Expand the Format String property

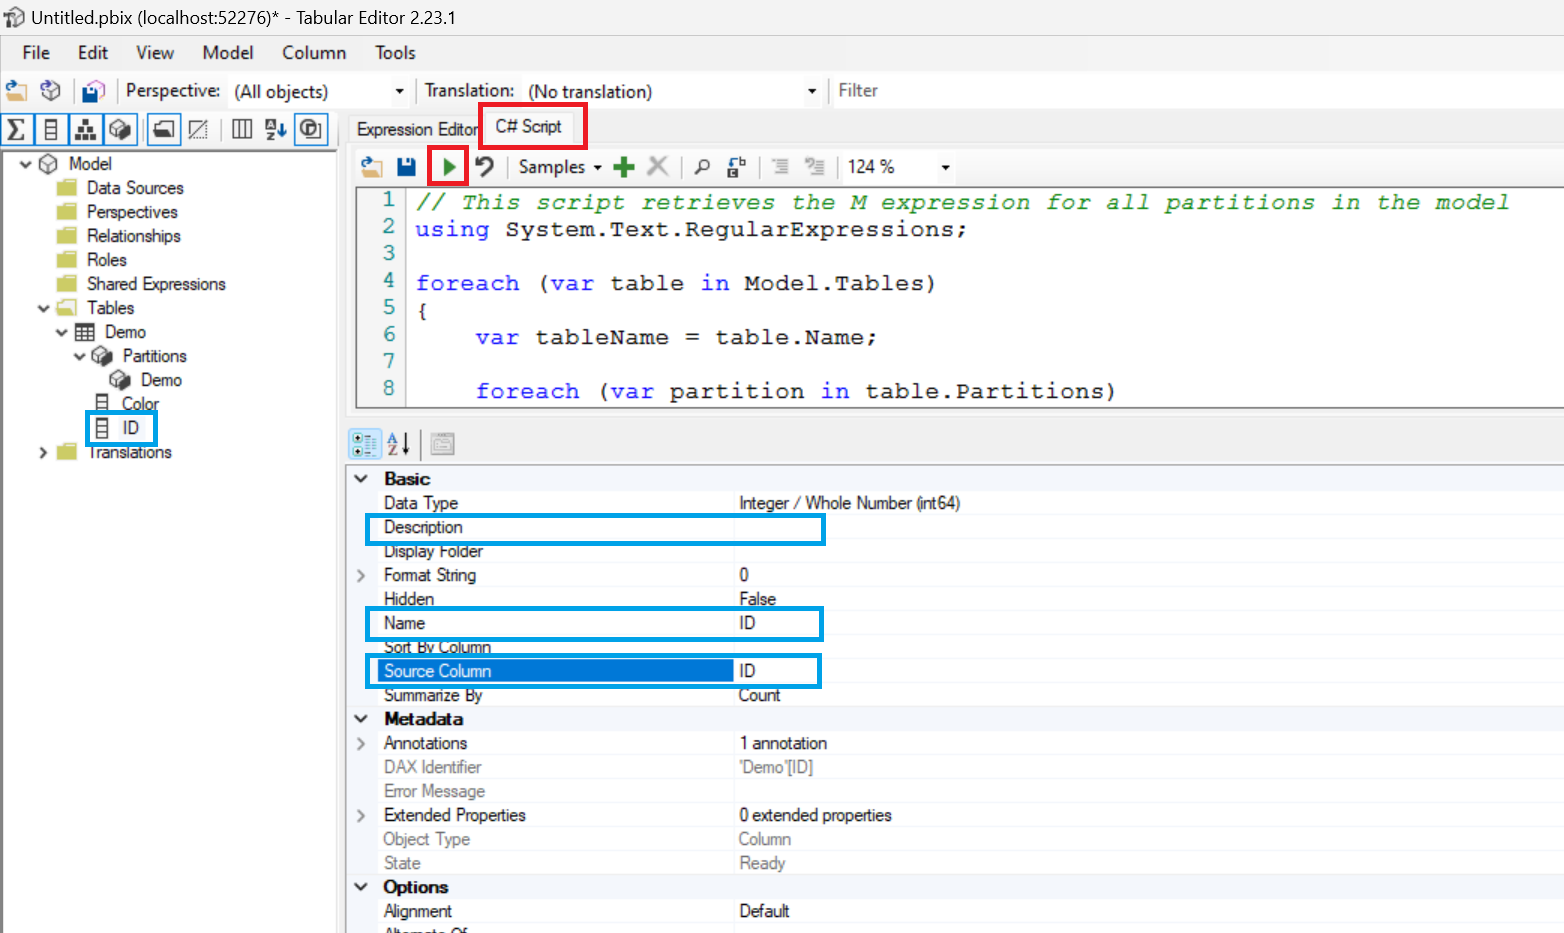pyautogui.click(x=361, y=575)
